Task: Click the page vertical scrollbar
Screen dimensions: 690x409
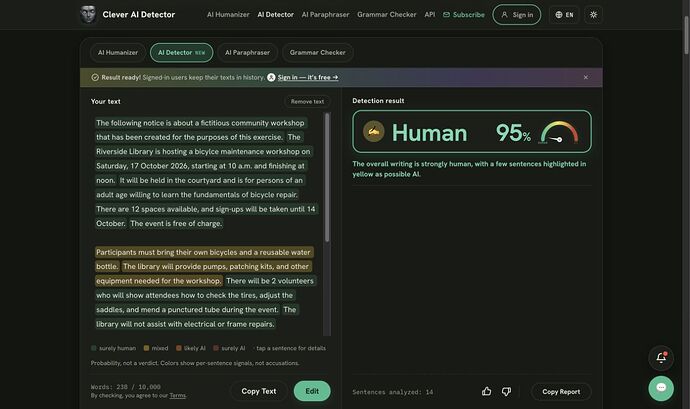Action: [686, 35]
